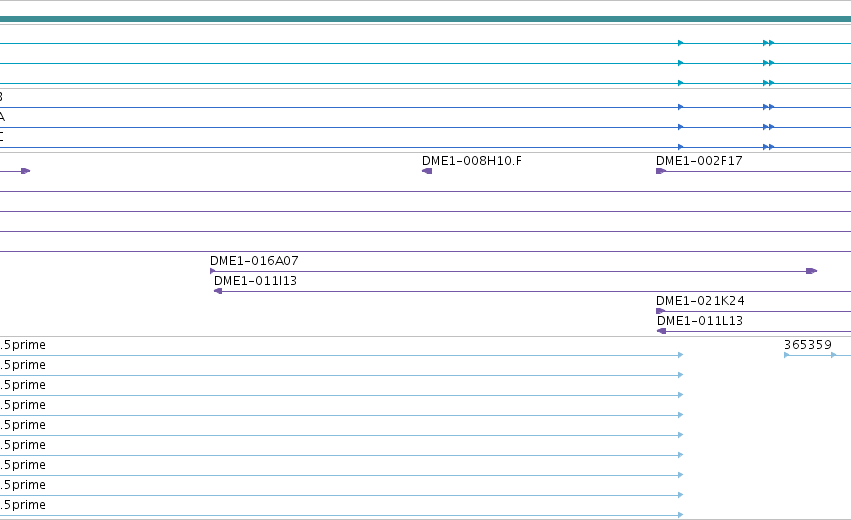Select the DME1-016A07 feature label
This screenshot has height=520, width=851.
click(x=254, y=261)
